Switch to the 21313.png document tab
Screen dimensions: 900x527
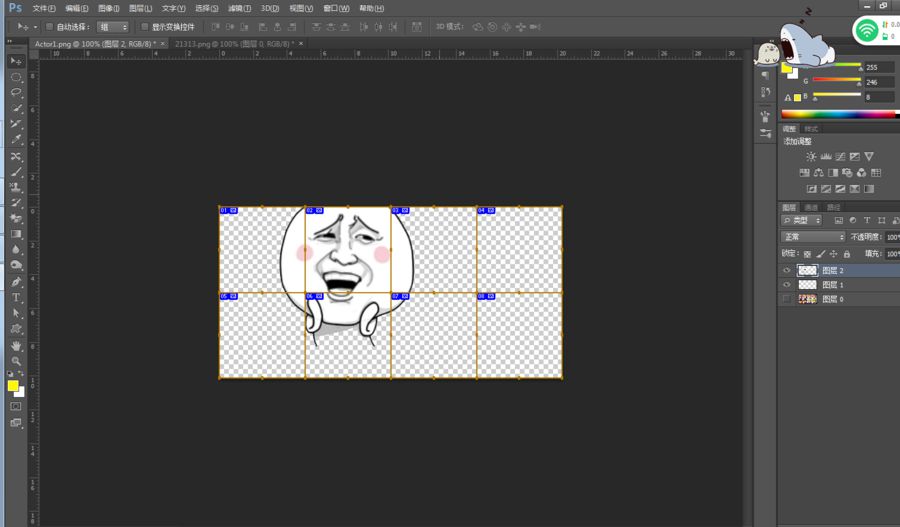[234, 44]
